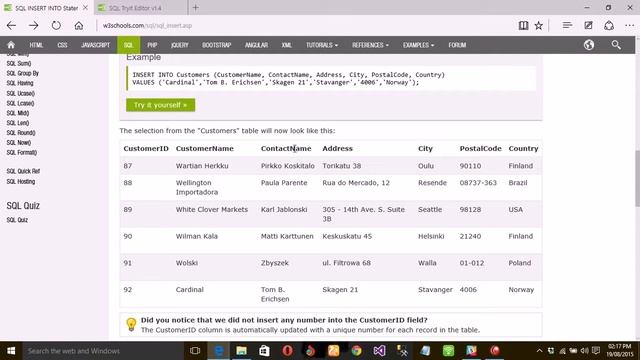Launch Chrome from the taskbar
640x360 pixels.
point(356,351)
